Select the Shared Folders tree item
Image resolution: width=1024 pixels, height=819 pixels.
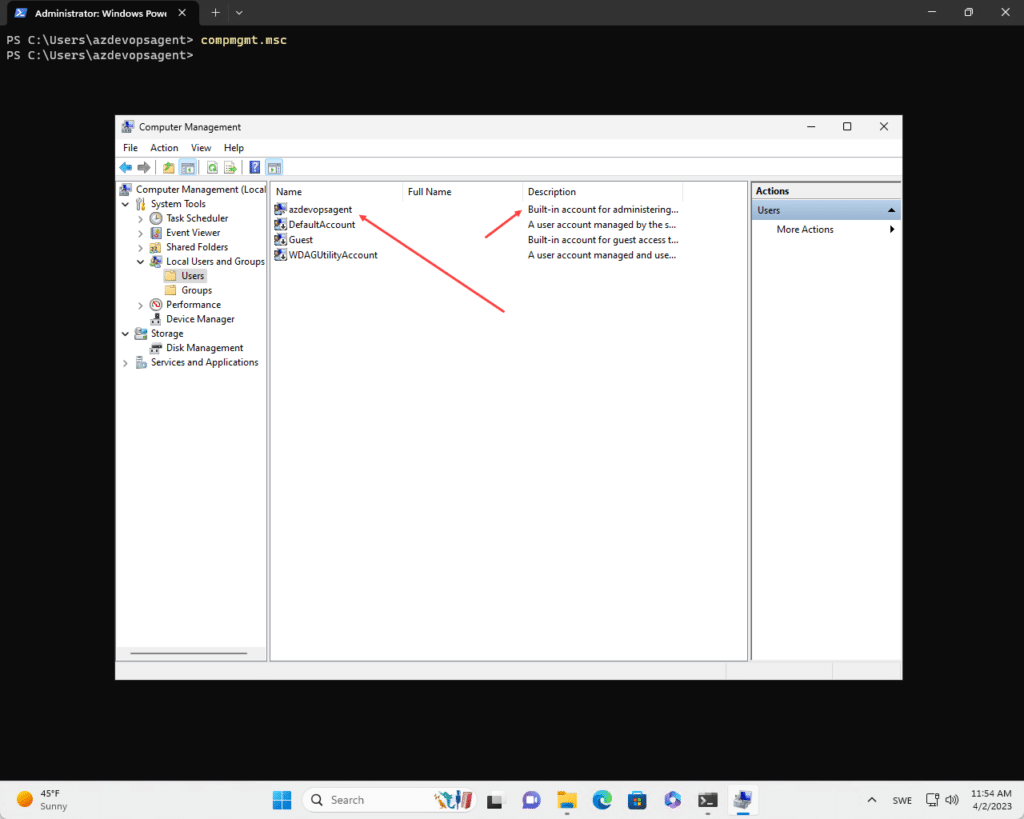197,247
